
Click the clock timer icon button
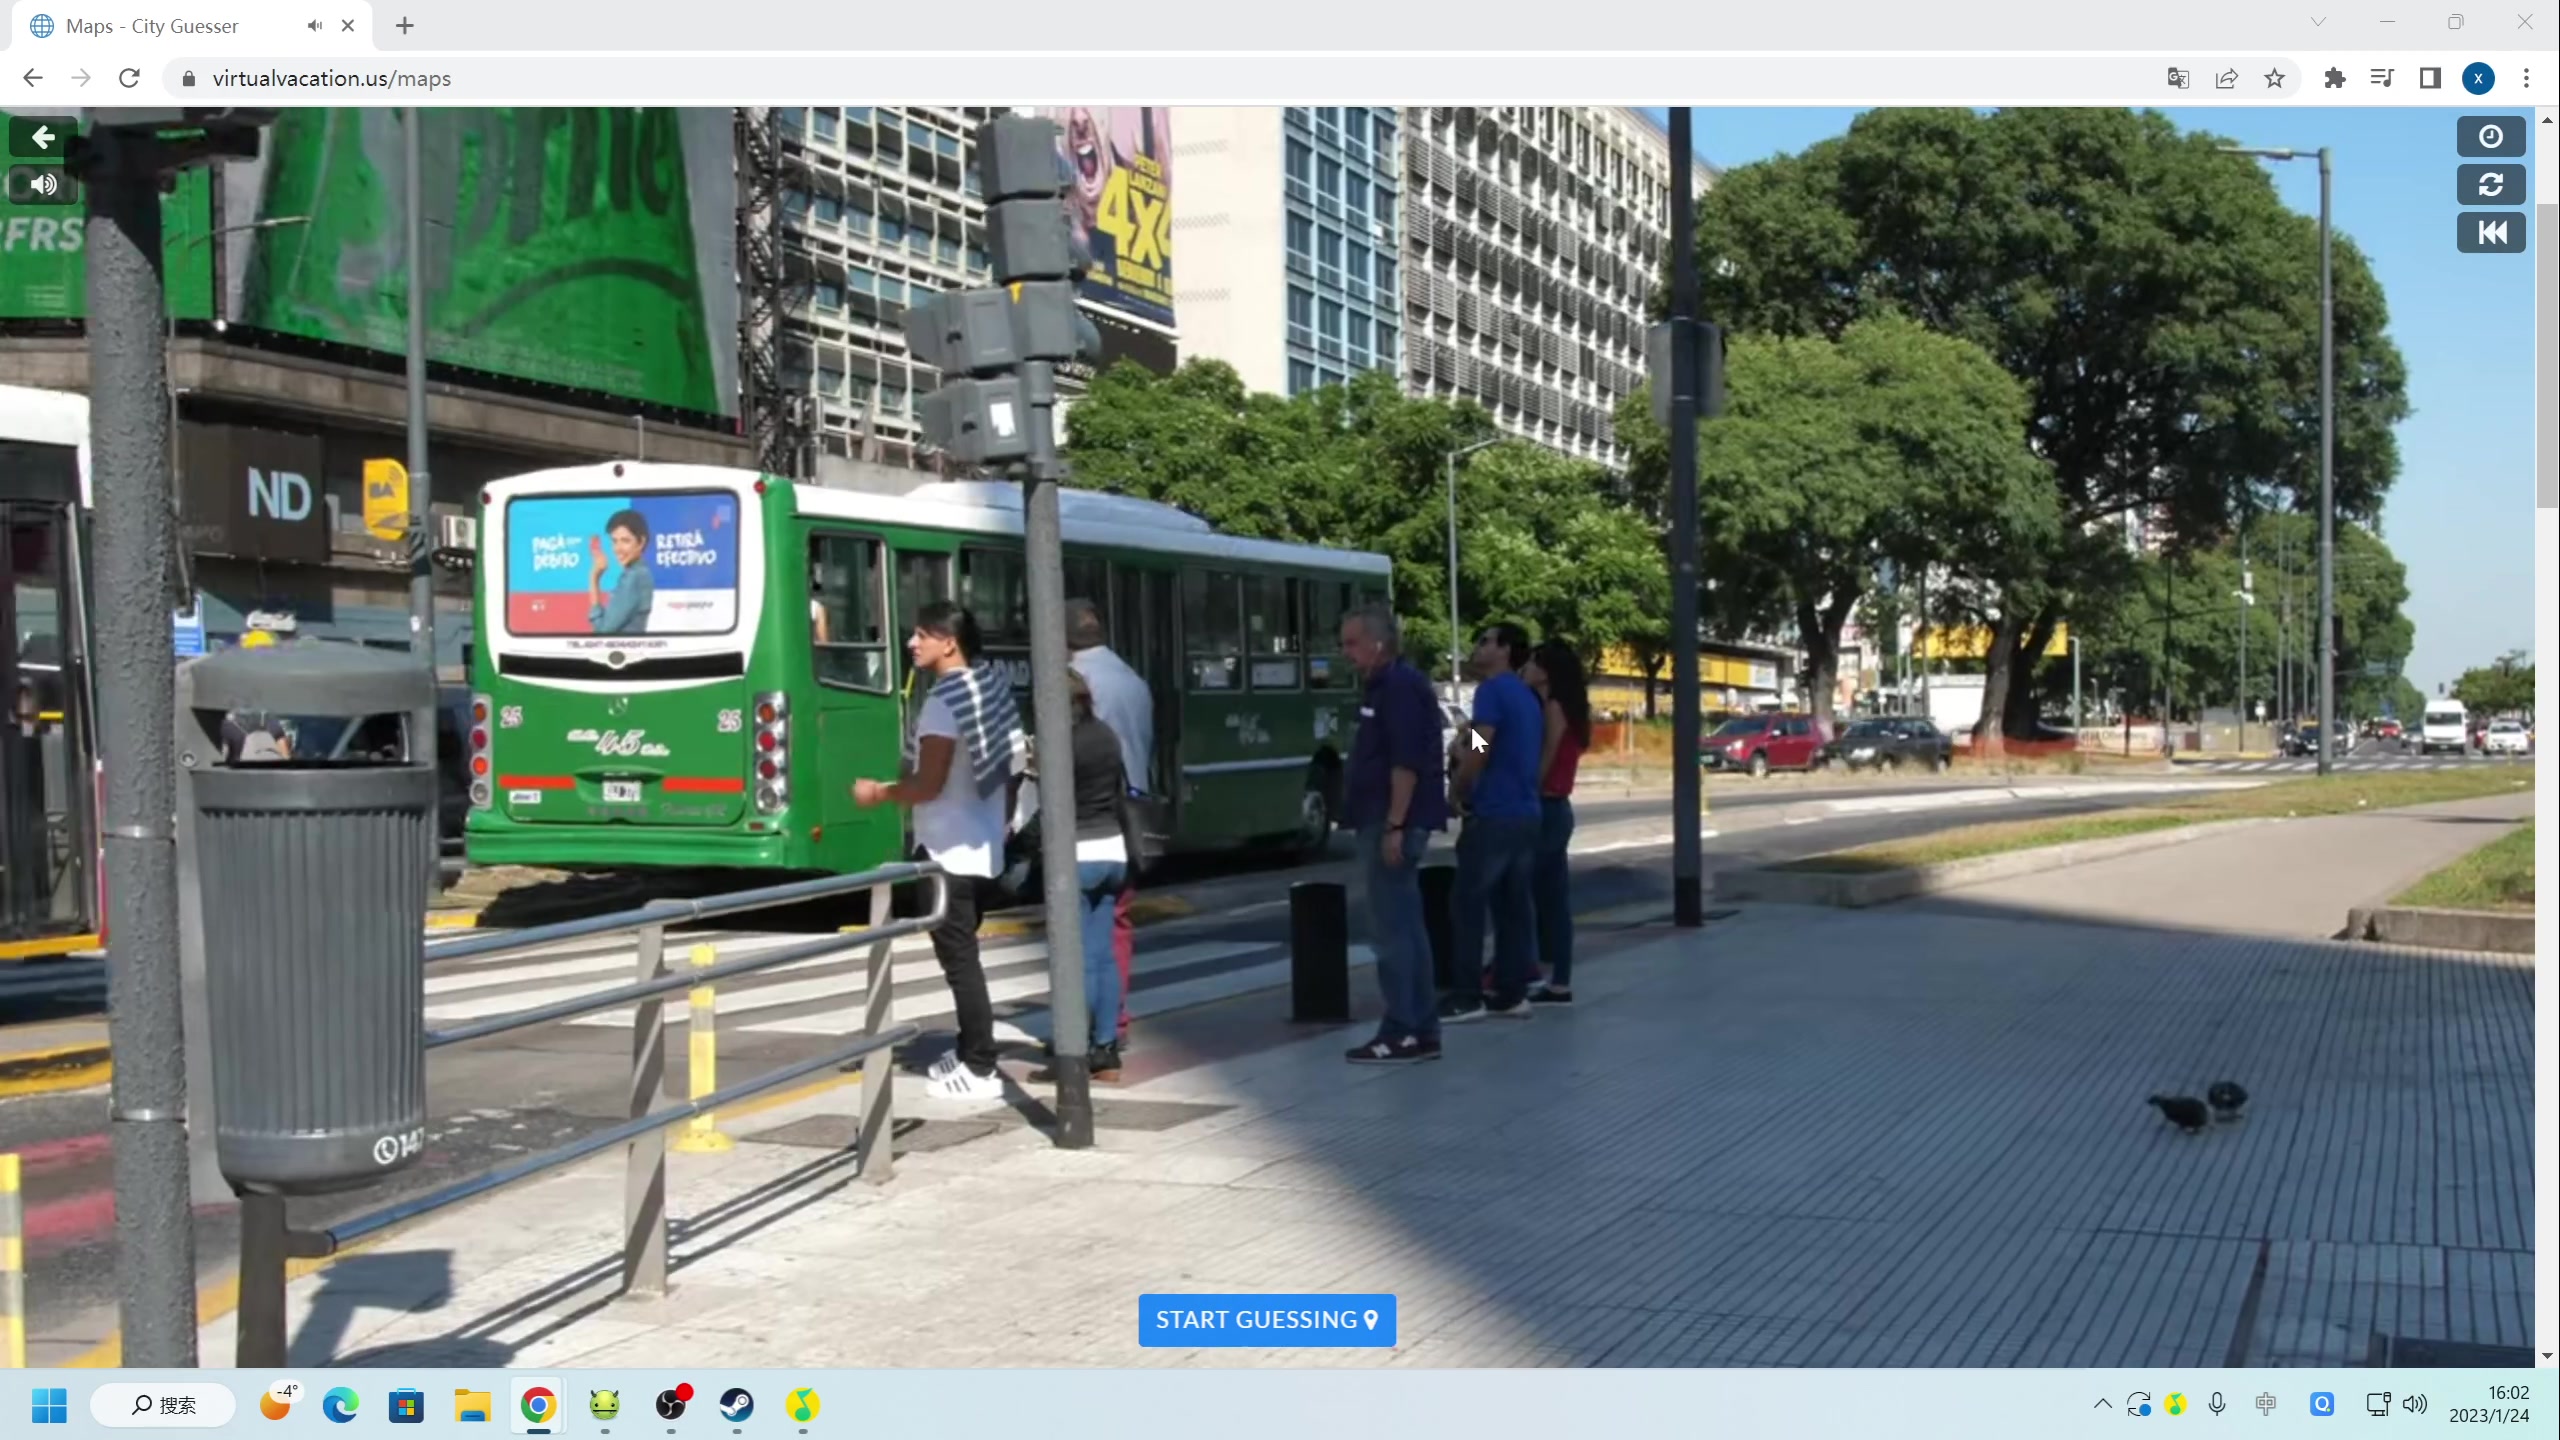pyautogui.click(x=2490, y=137)
